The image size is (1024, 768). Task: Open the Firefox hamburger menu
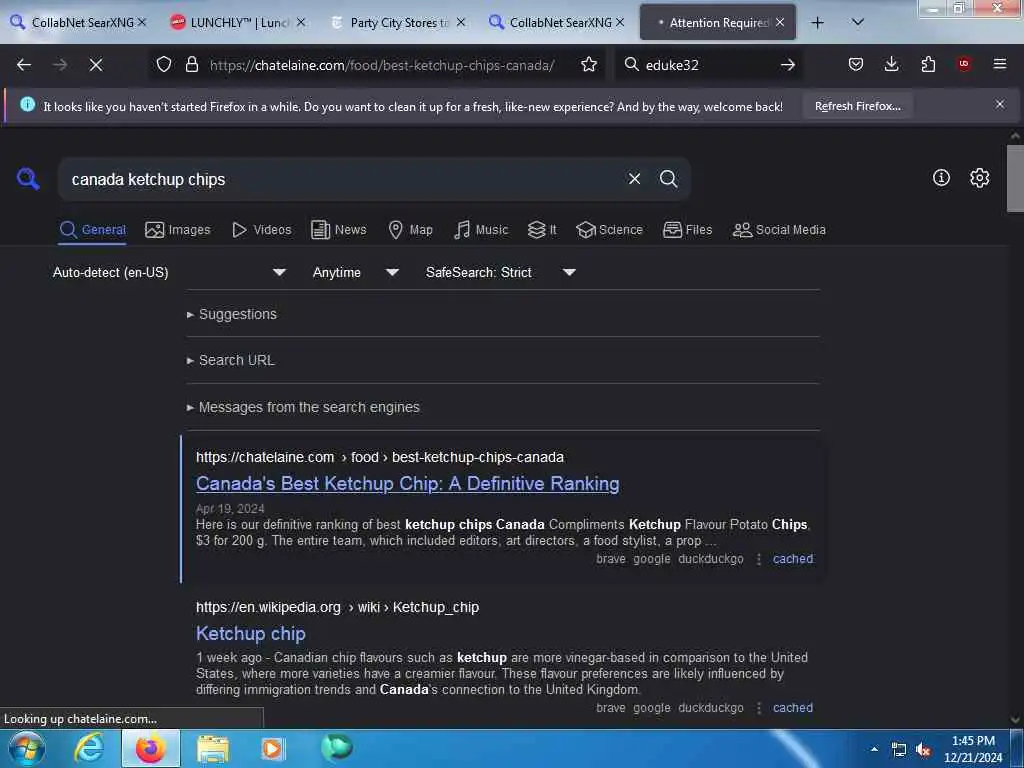999,64
